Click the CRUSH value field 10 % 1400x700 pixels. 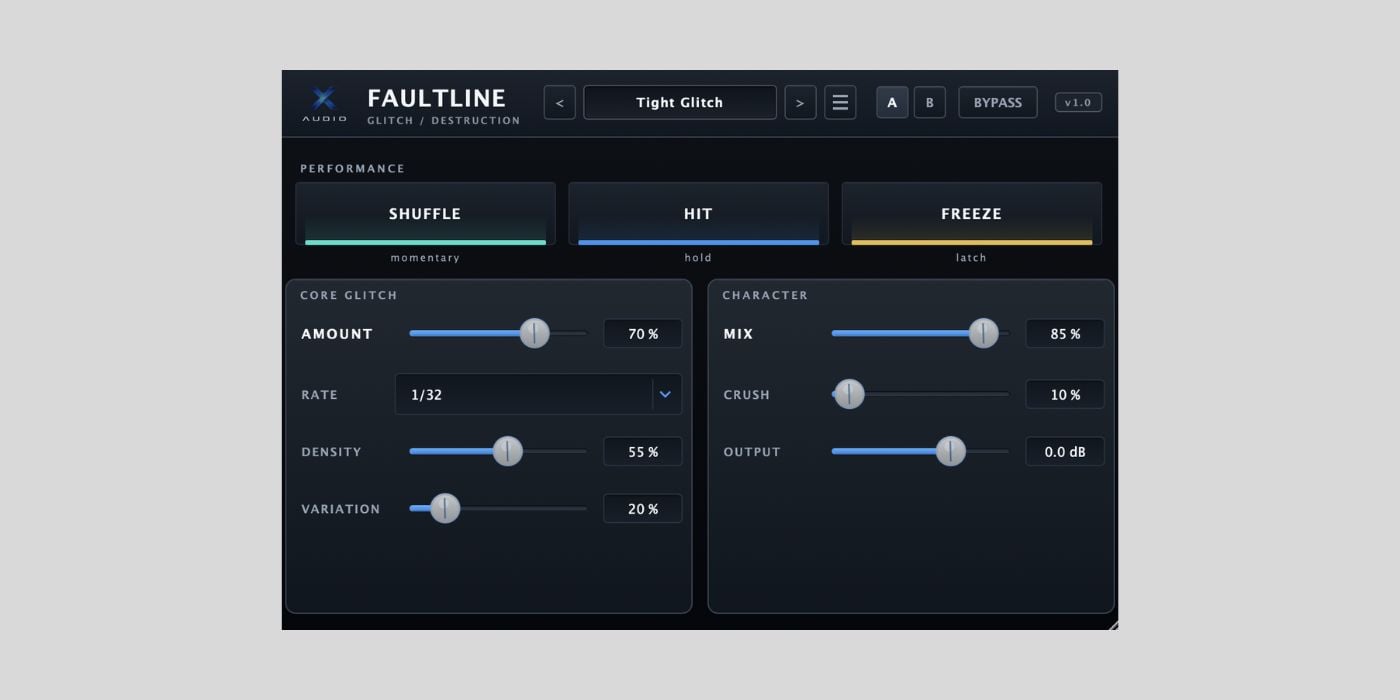pyautogui.click(x=1065, y=394)
